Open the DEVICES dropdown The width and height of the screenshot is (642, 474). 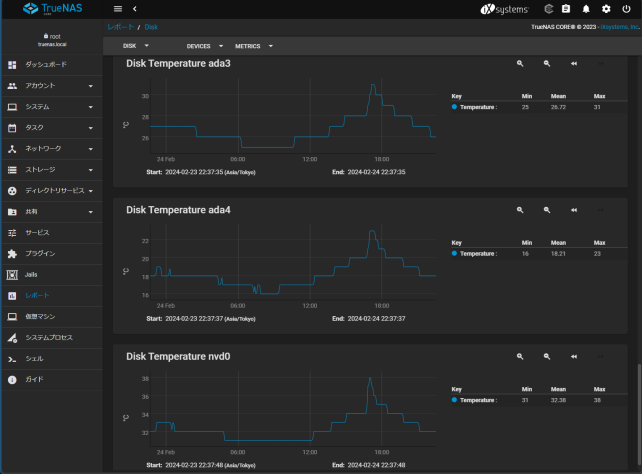[x=205, y=46]
